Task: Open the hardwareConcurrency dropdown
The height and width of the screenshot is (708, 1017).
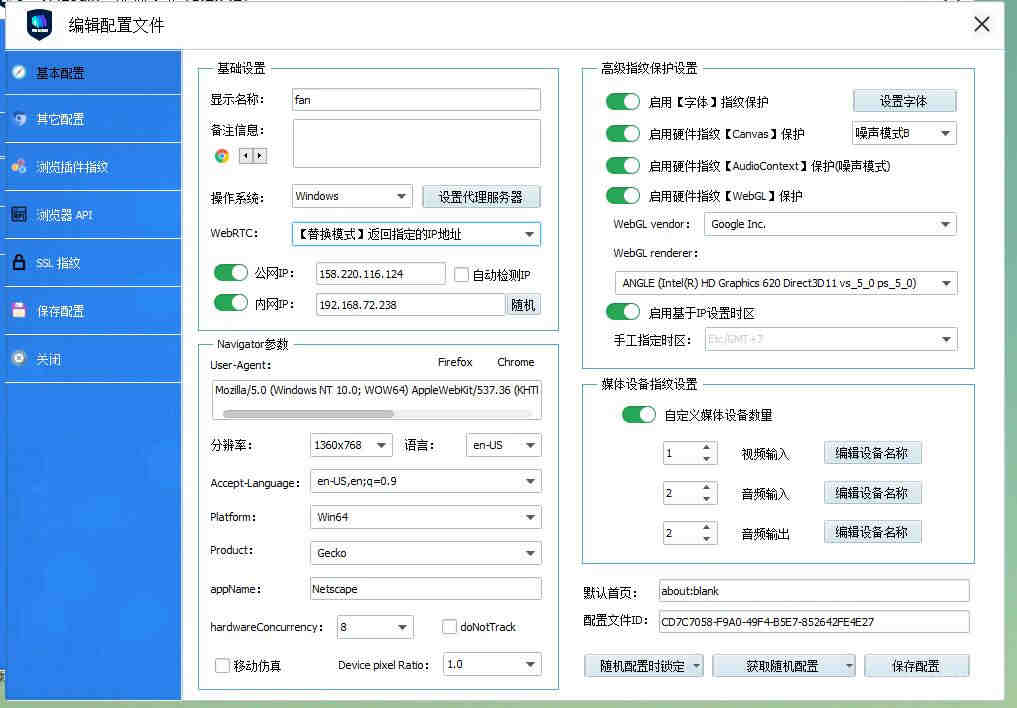Action: (375, 627)
